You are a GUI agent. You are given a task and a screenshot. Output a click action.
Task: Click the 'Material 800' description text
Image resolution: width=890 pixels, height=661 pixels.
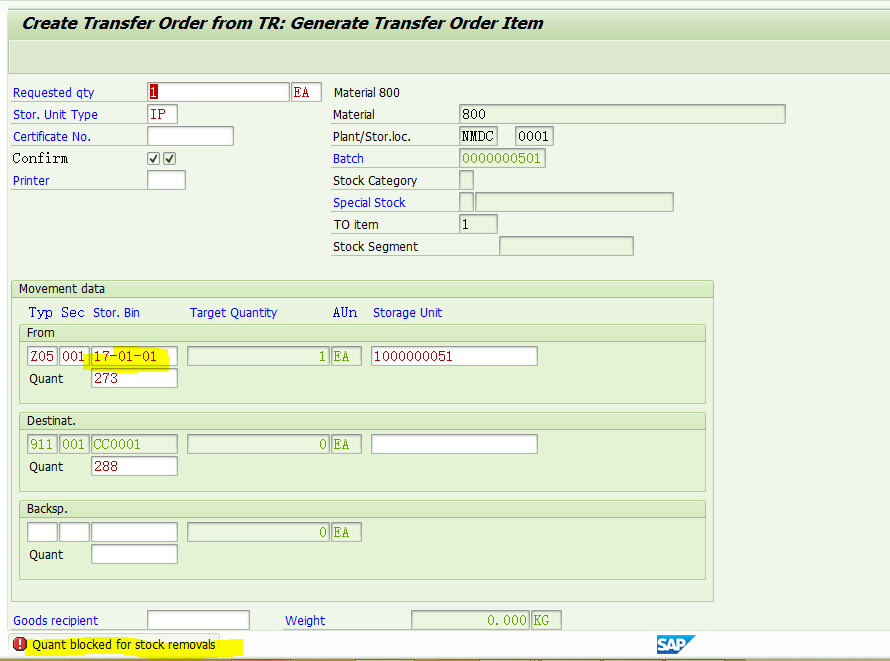(x=367, y=92)
